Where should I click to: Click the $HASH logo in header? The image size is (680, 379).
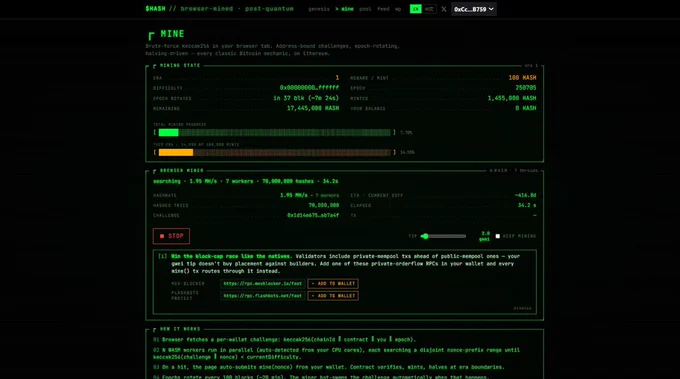[x=155, y=9]
